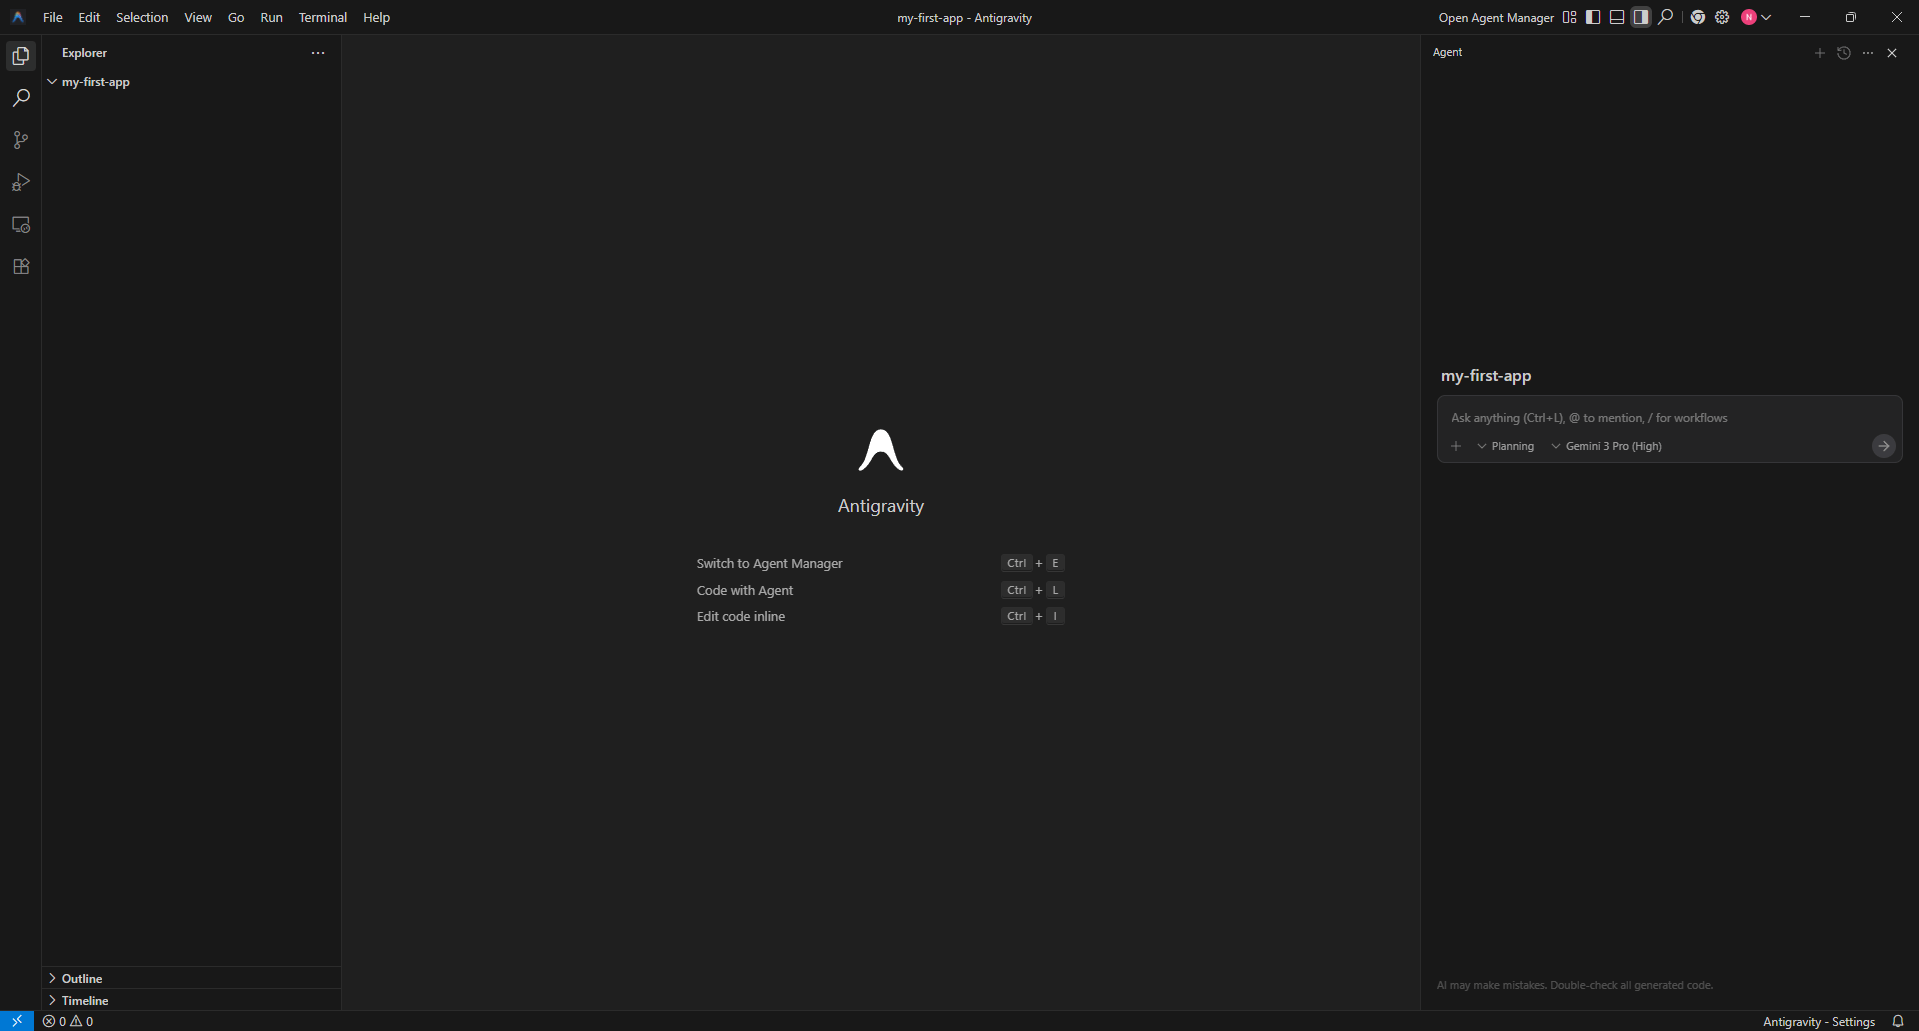Toggle the bottom panel visibility
The image size is (1919, 1031).
point(1616,17)
